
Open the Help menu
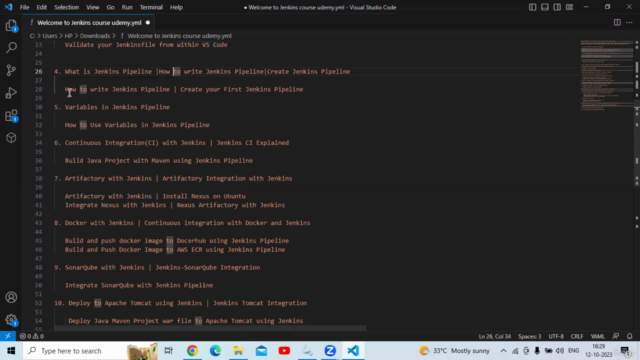(176, 7)
